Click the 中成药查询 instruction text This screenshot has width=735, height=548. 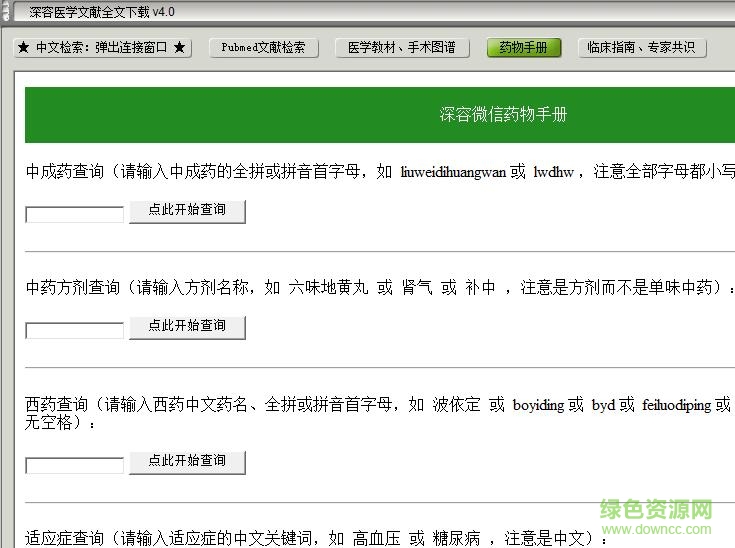(380, 172)
